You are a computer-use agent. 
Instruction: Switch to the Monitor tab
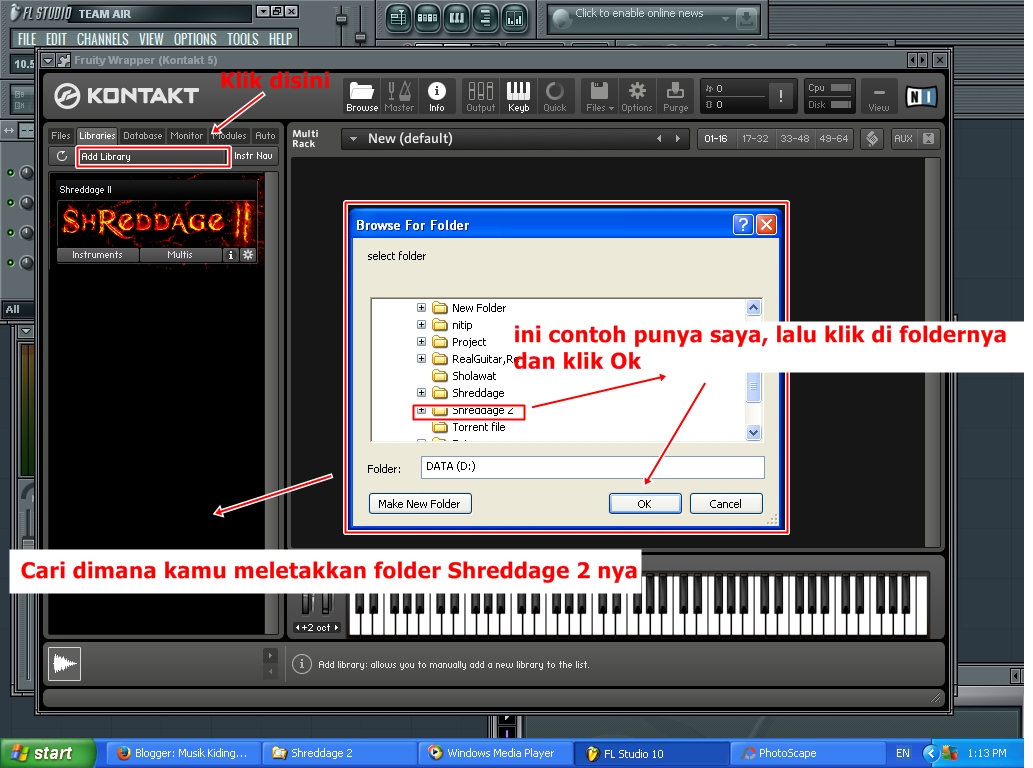coord(186,136)
